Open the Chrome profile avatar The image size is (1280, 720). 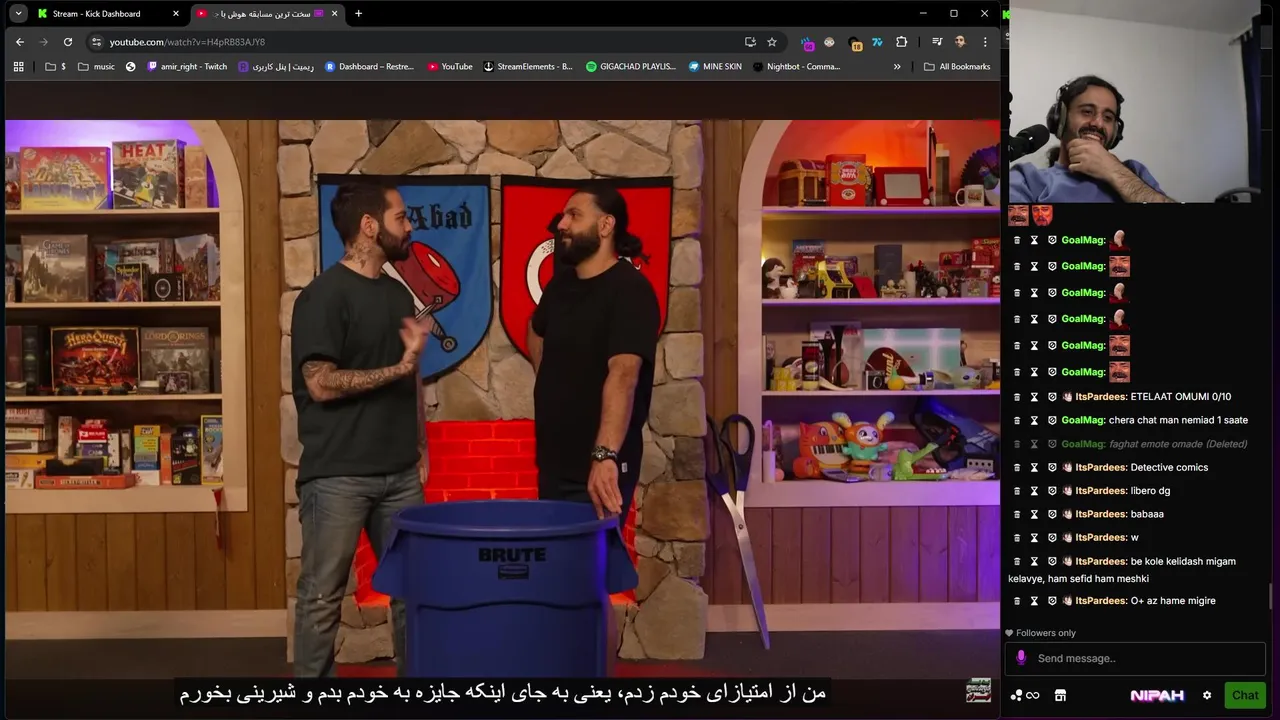[x=960, y=42]
